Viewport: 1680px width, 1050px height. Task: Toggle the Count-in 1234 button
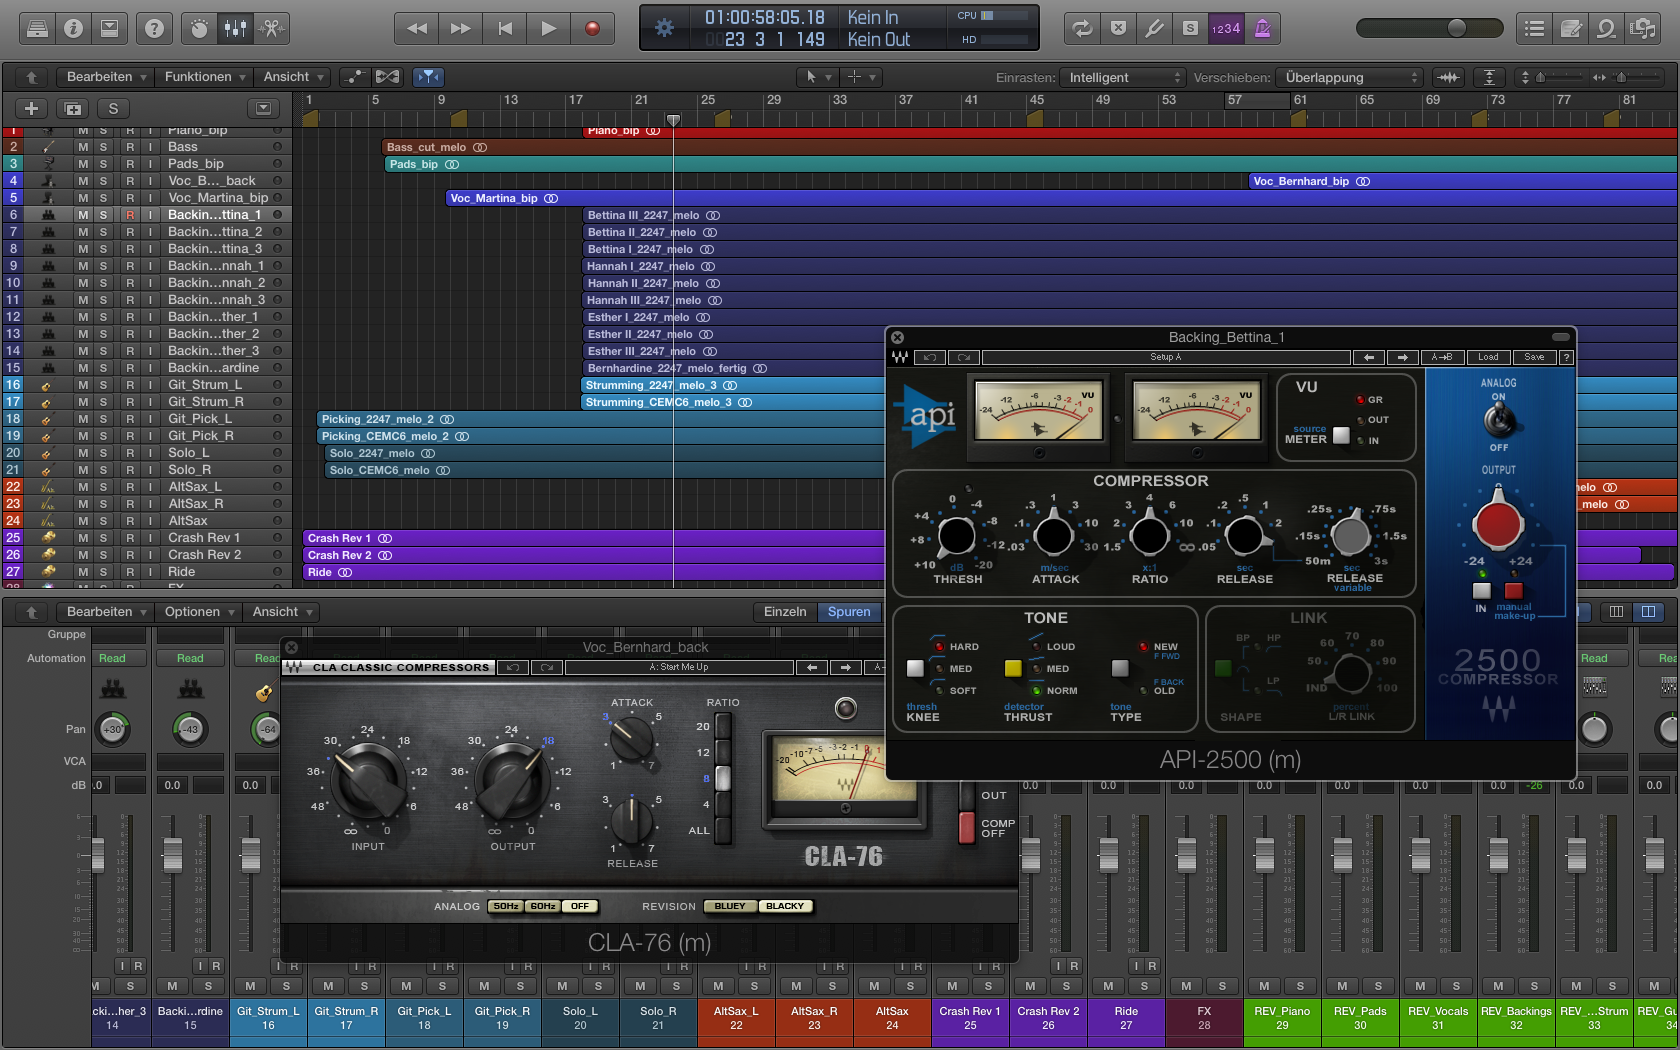click(1226, 29)
